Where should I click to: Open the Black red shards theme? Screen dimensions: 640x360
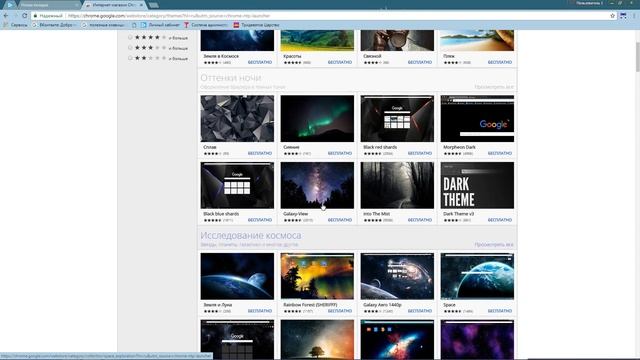point(397,119)
